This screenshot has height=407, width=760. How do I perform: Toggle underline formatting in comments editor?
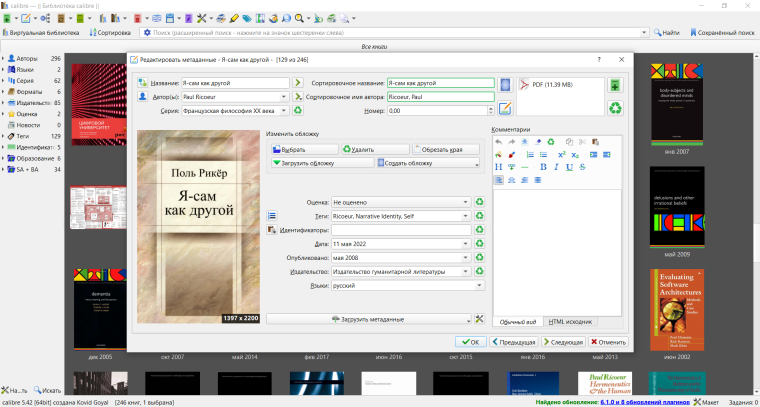tap(569, 167)
